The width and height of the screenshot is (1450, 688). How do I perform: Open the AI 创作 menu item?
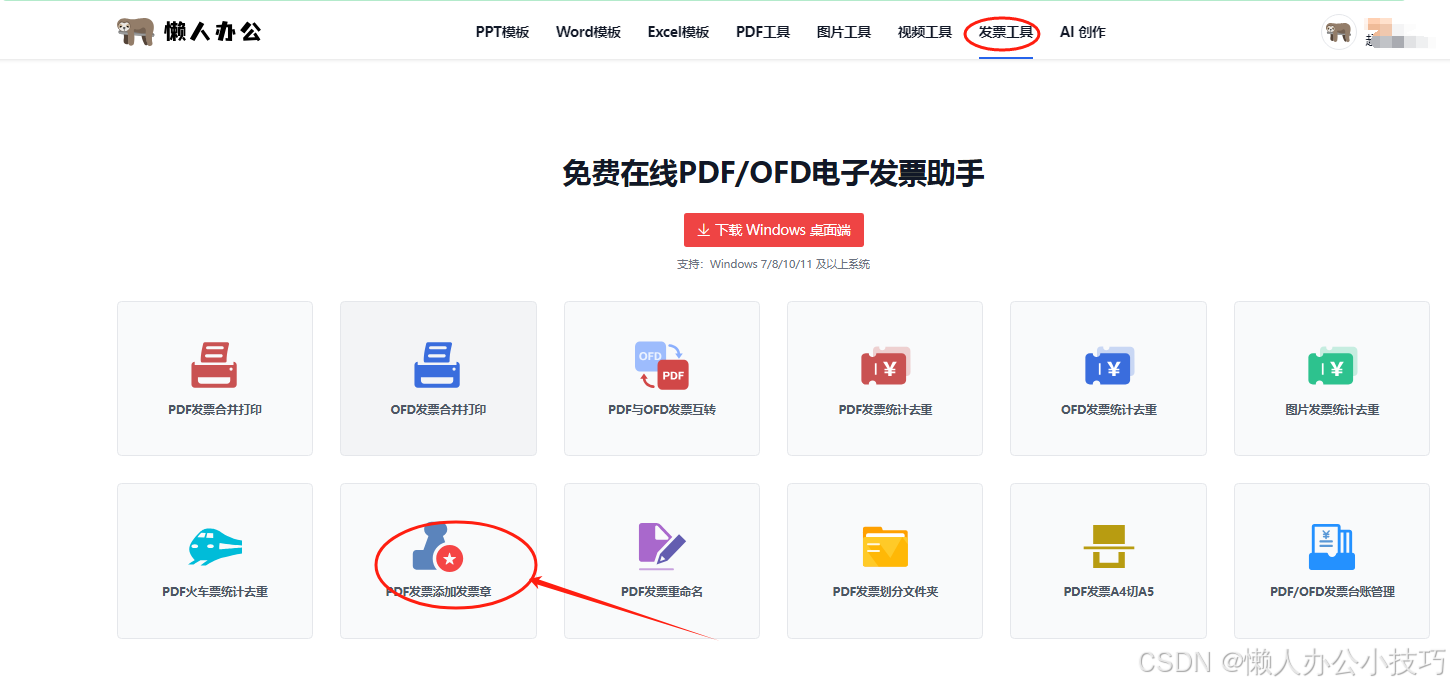coord(1083,32)
